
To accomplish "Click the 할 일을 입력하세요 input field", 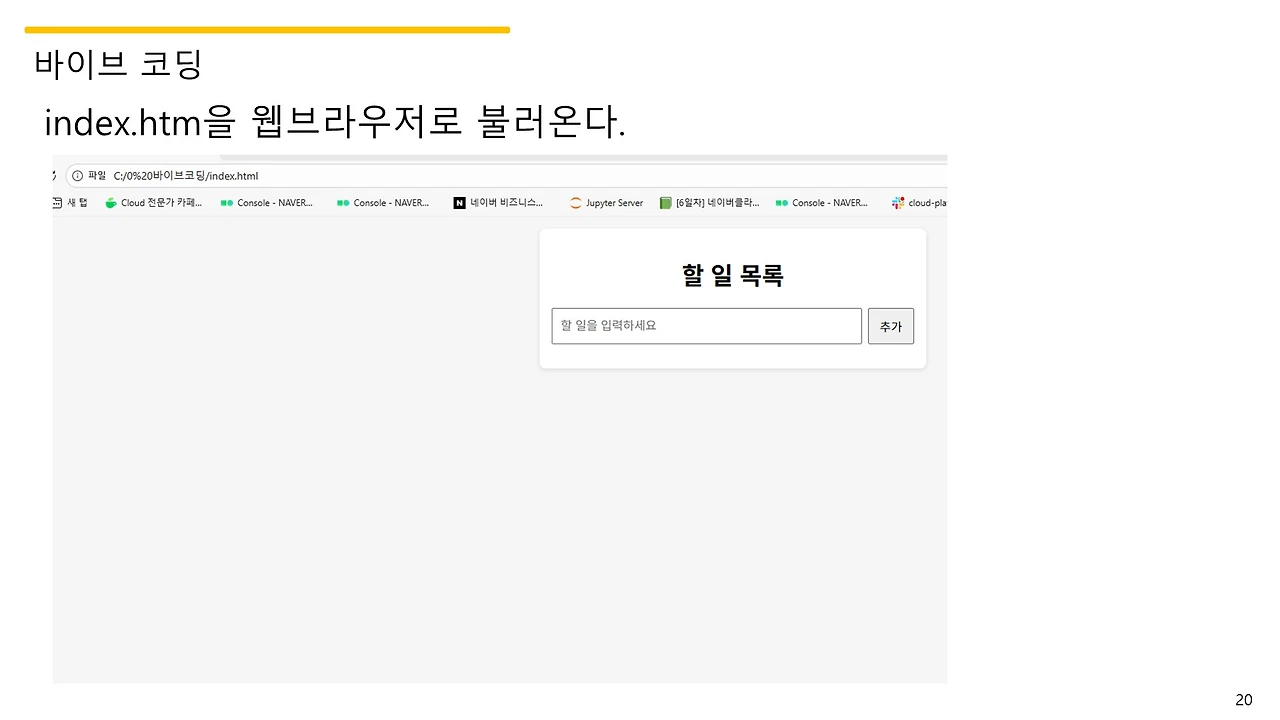I will coord(706,325).
